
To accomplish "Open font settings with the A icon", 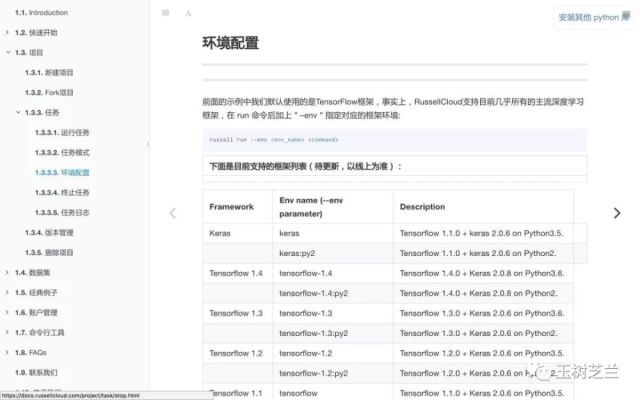I will (x=188, y=14).
